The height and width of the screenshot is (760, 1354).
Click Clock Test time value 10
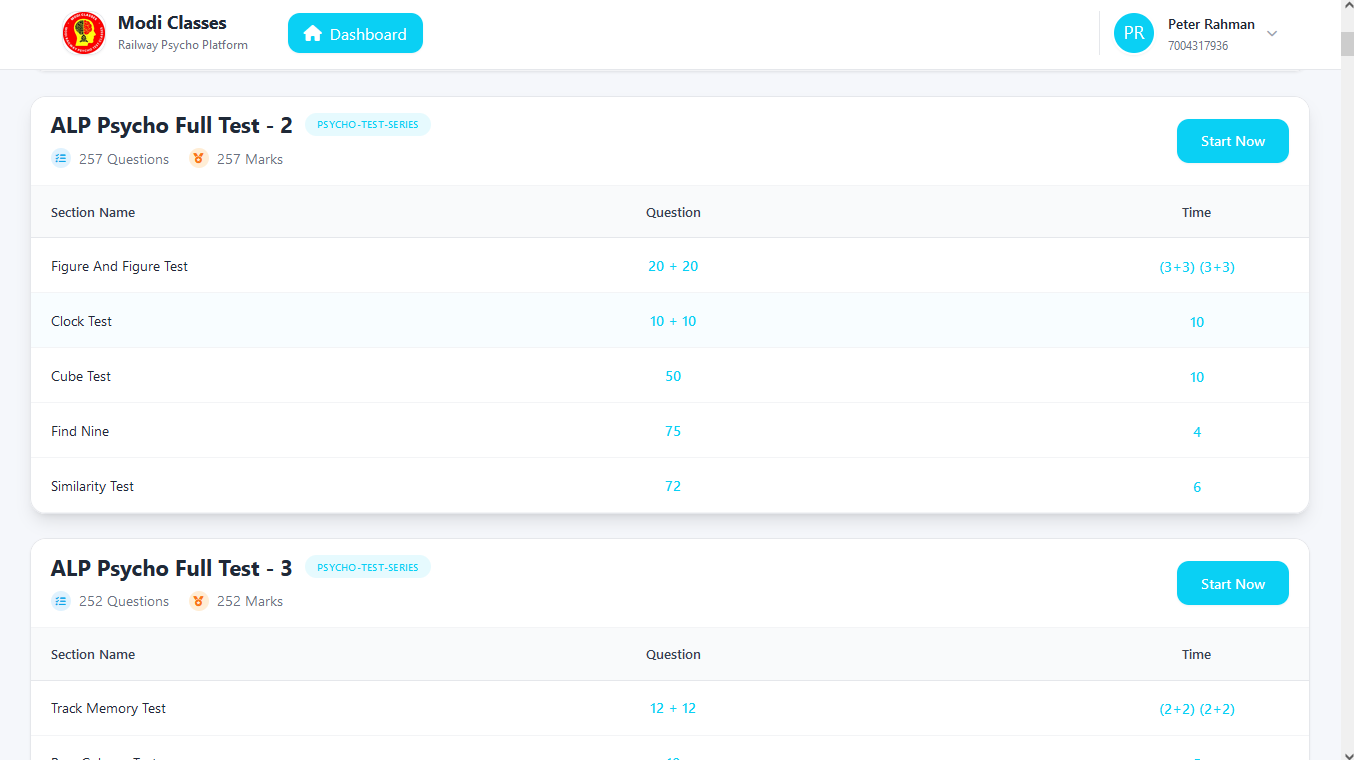(1197, 322)
